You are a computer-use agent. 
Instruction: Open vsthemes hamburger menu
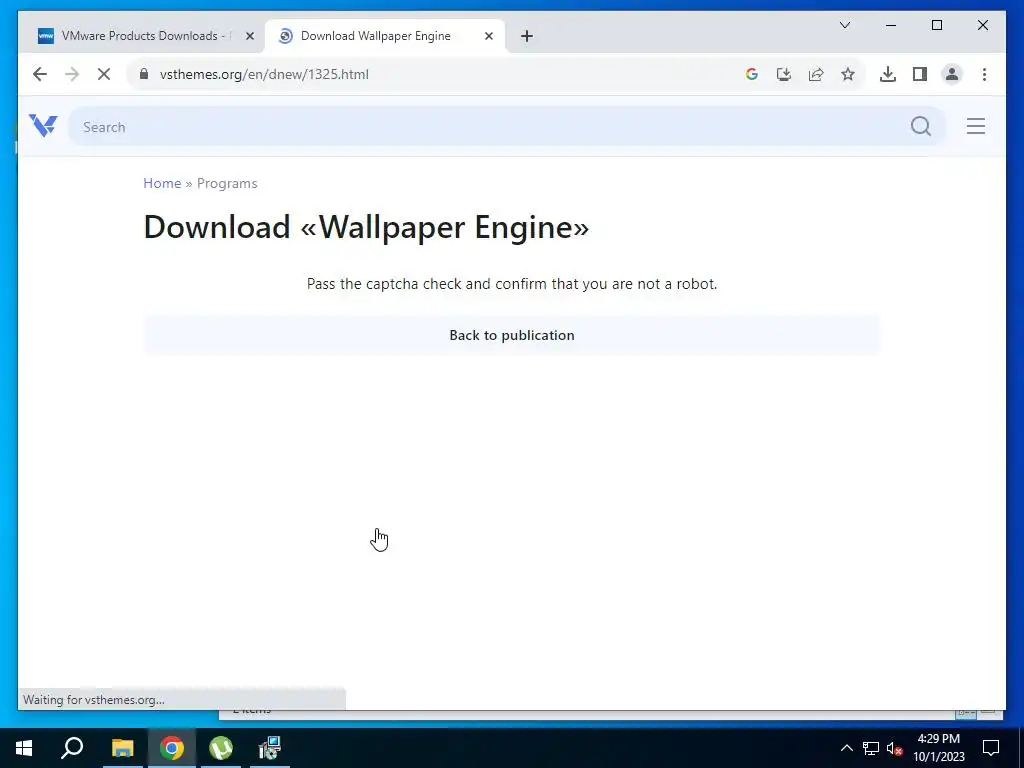[x=976, y=126]
